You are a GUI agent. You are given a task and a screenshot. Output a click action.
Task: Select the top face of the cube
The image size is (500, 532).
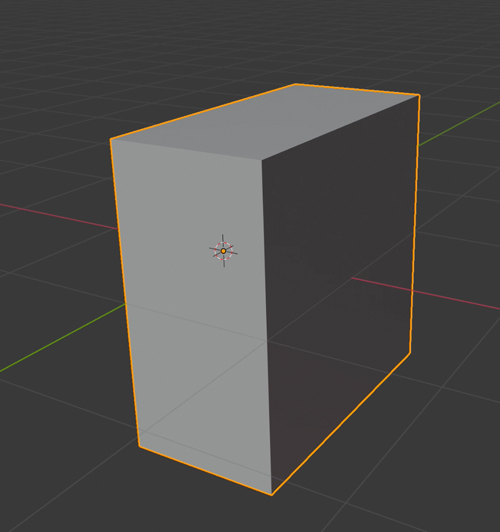click(265, 122)
